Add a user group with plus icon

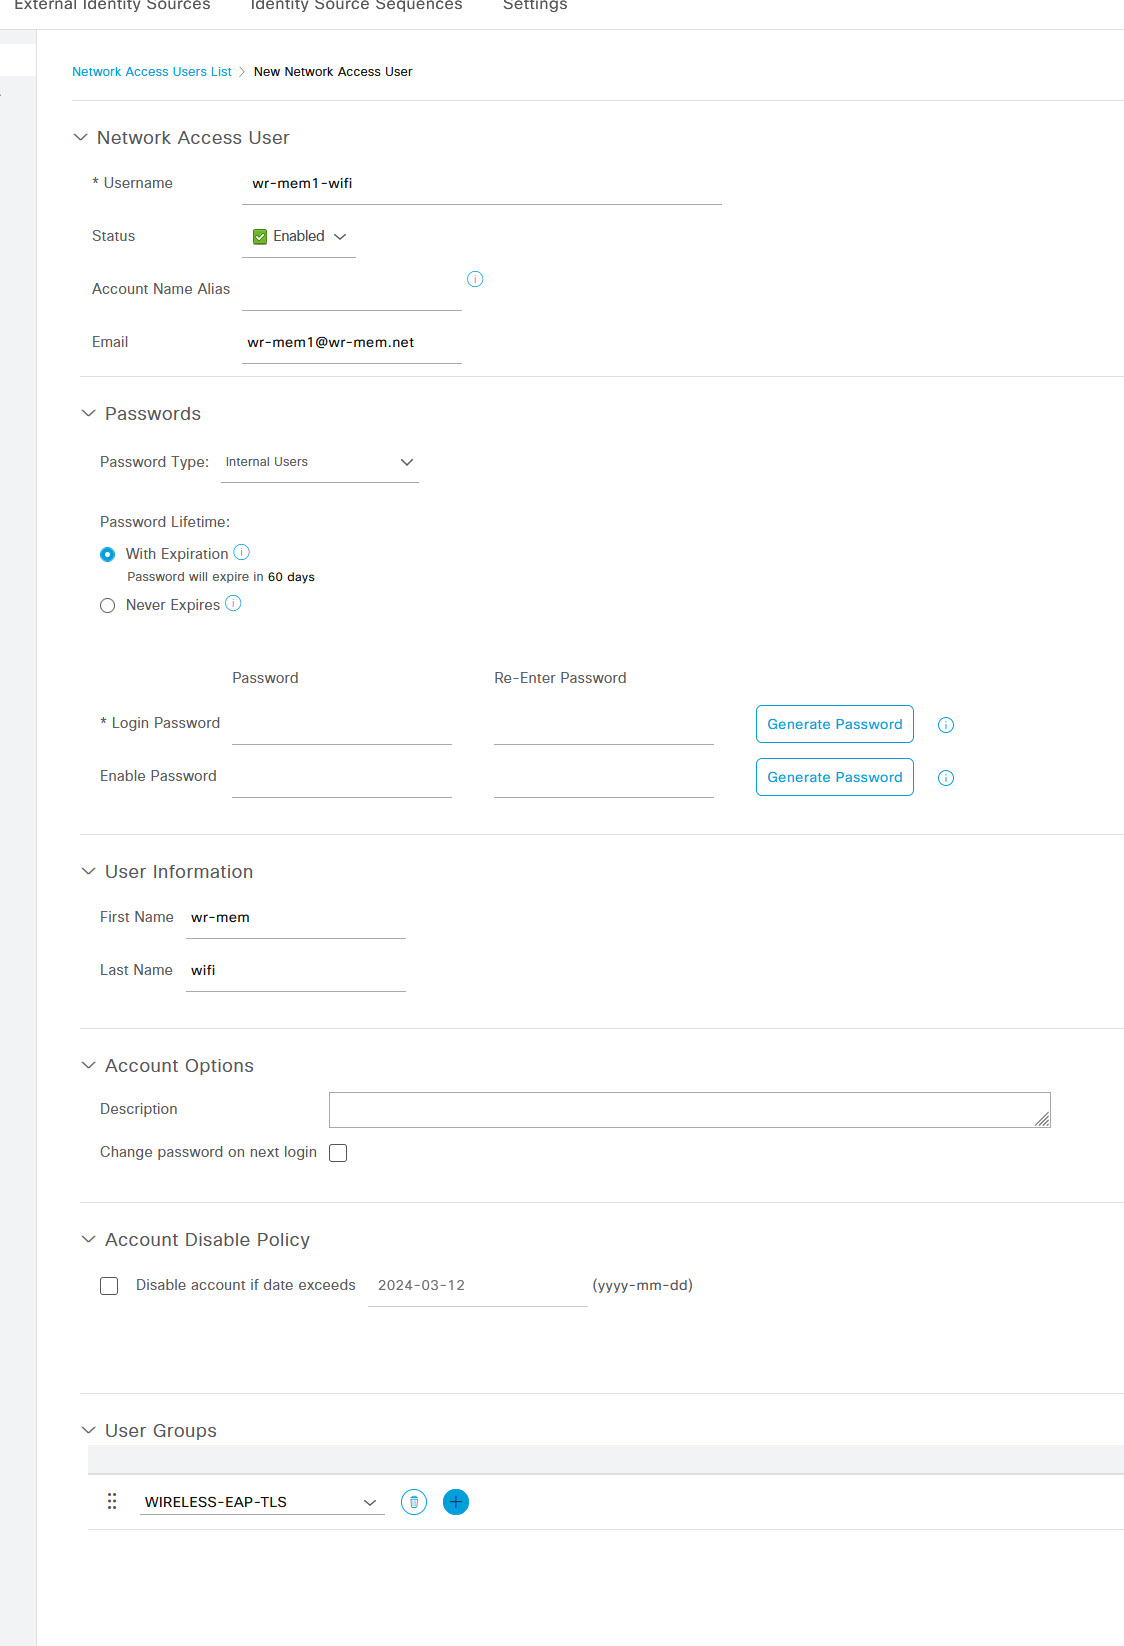(x=456, y=1502)
